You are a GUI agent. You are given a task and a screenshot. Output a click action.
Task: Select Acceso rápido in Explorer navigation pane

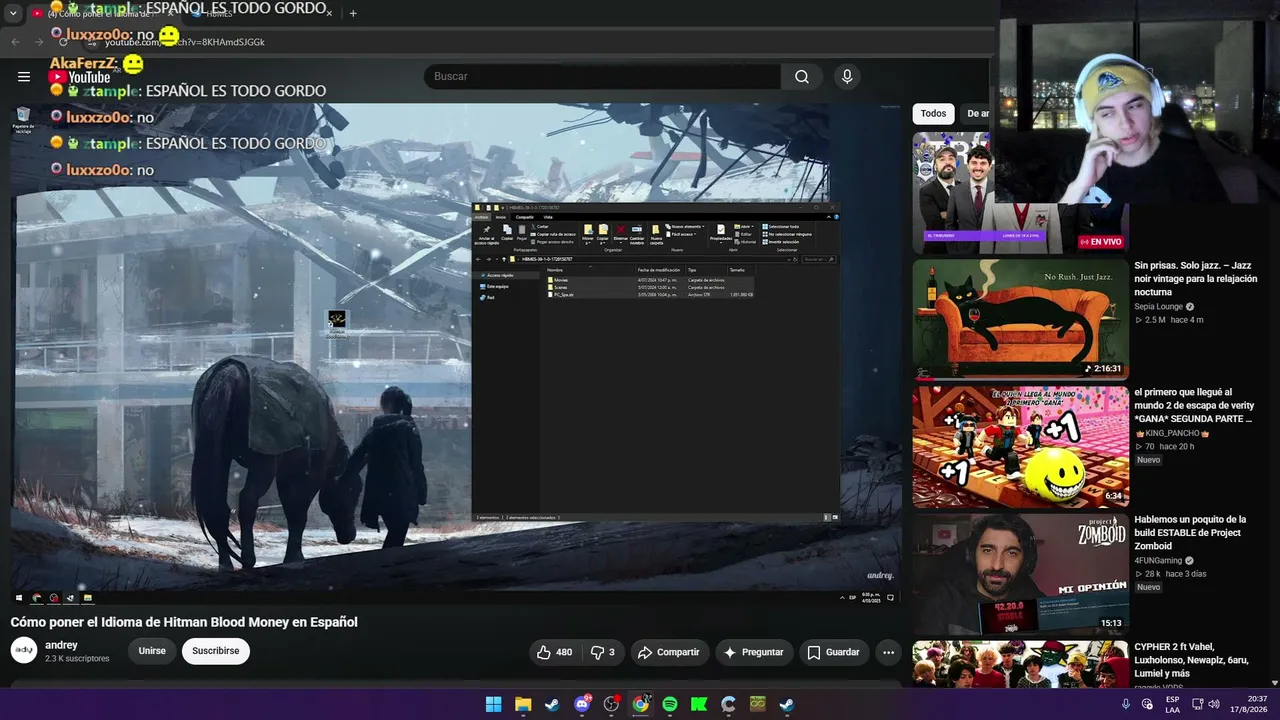click(x=499, y=275)
